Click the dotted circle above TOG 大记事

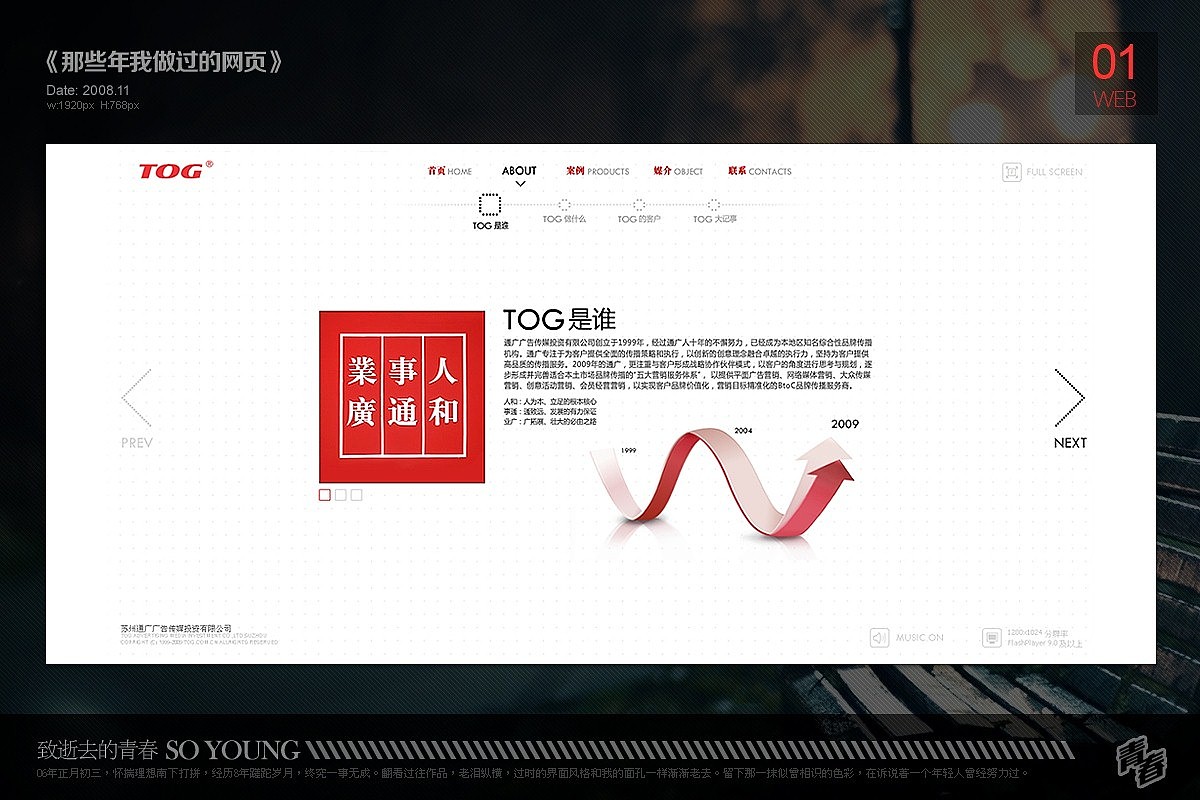click(x=714, y=204)
